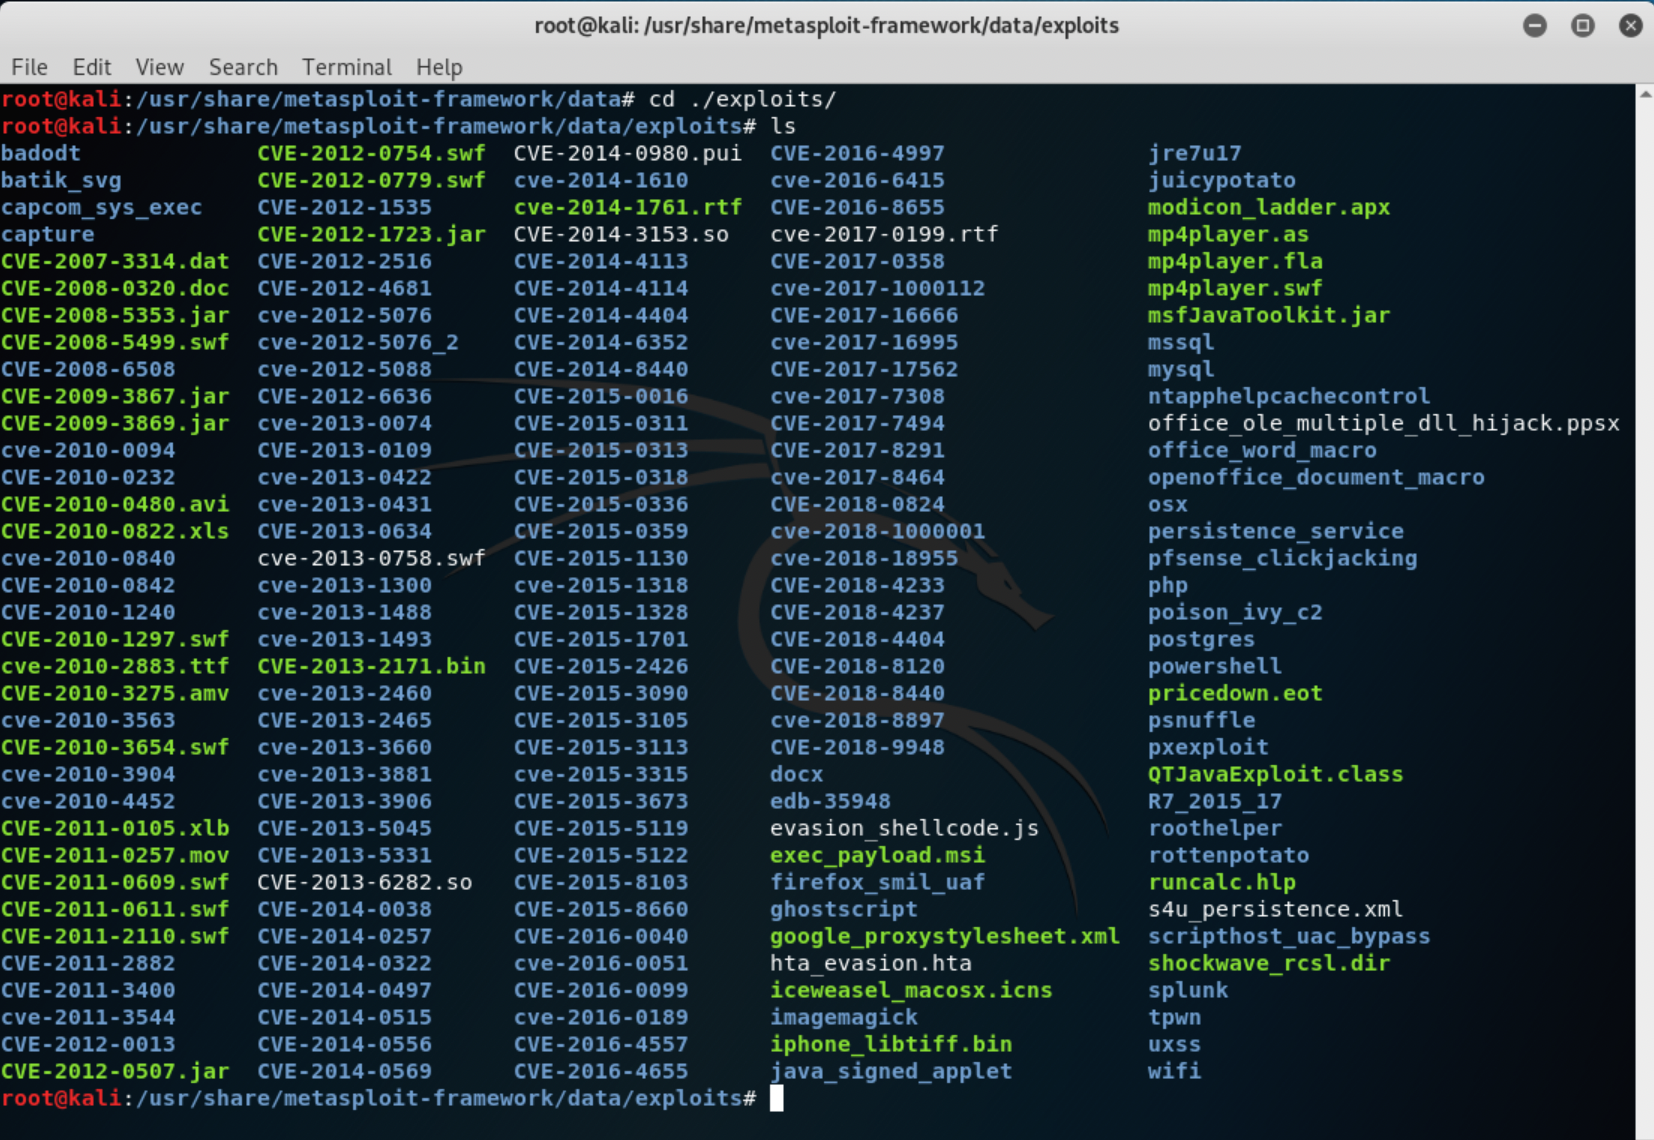The width and height of the screenshot is (1654, 1140).
Task: Click the entry 'ghostscript'
Action: [x=844, y=909]
